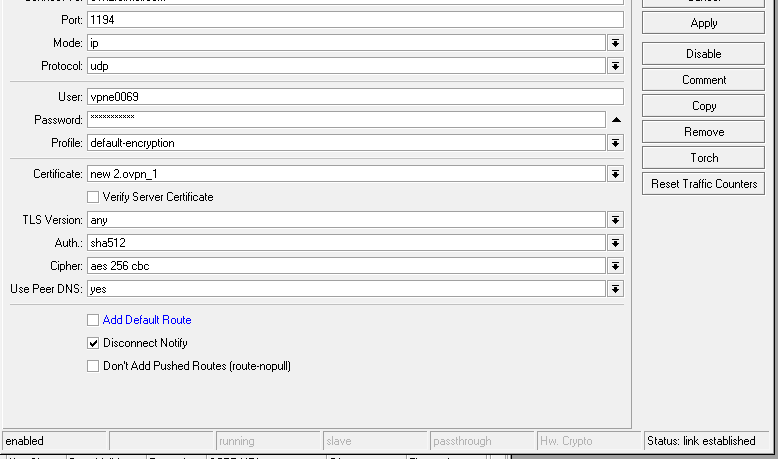The height and width of the screenshot is (459, 778).
Task: Click the Profile field default-encryption
Action: pos(346,143)
